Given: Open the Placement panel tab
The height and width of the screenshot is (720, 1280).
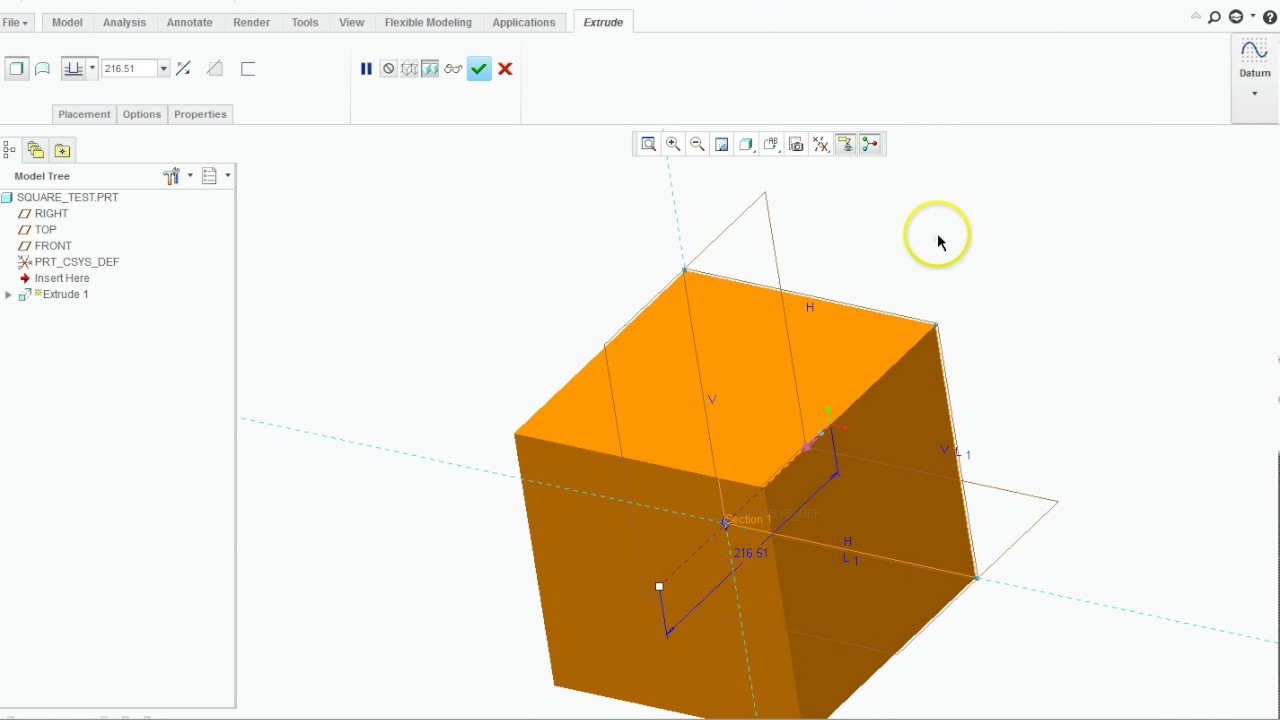Looking at the screenshot, I should point(84,114).
